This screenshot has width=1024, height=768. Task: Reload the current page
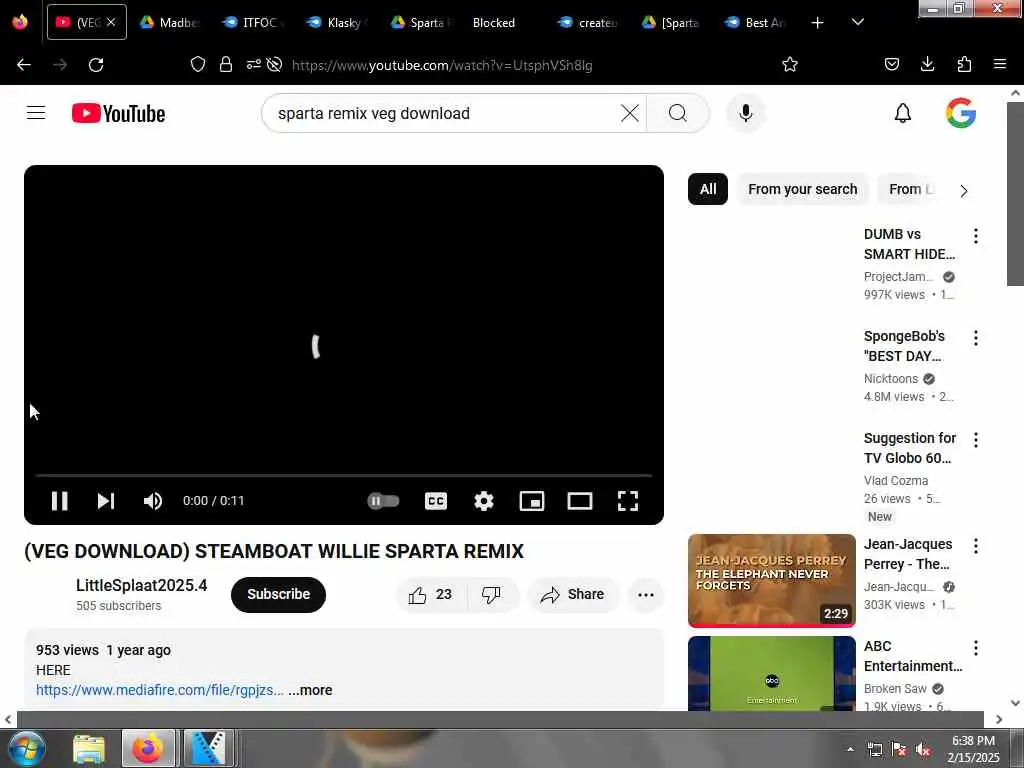[x=96, y=65]
